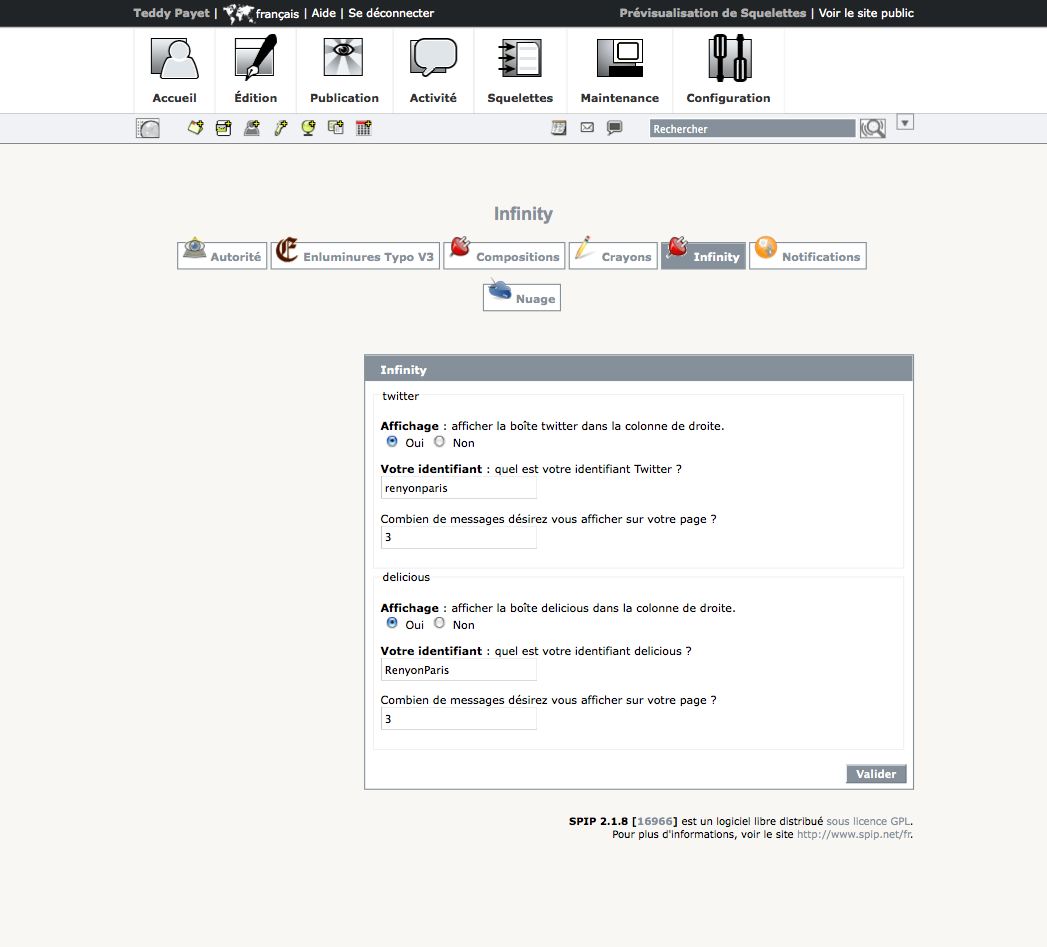Select Non for delicious box display
The width and height of the screenshot is (1047, 947).
440,623
